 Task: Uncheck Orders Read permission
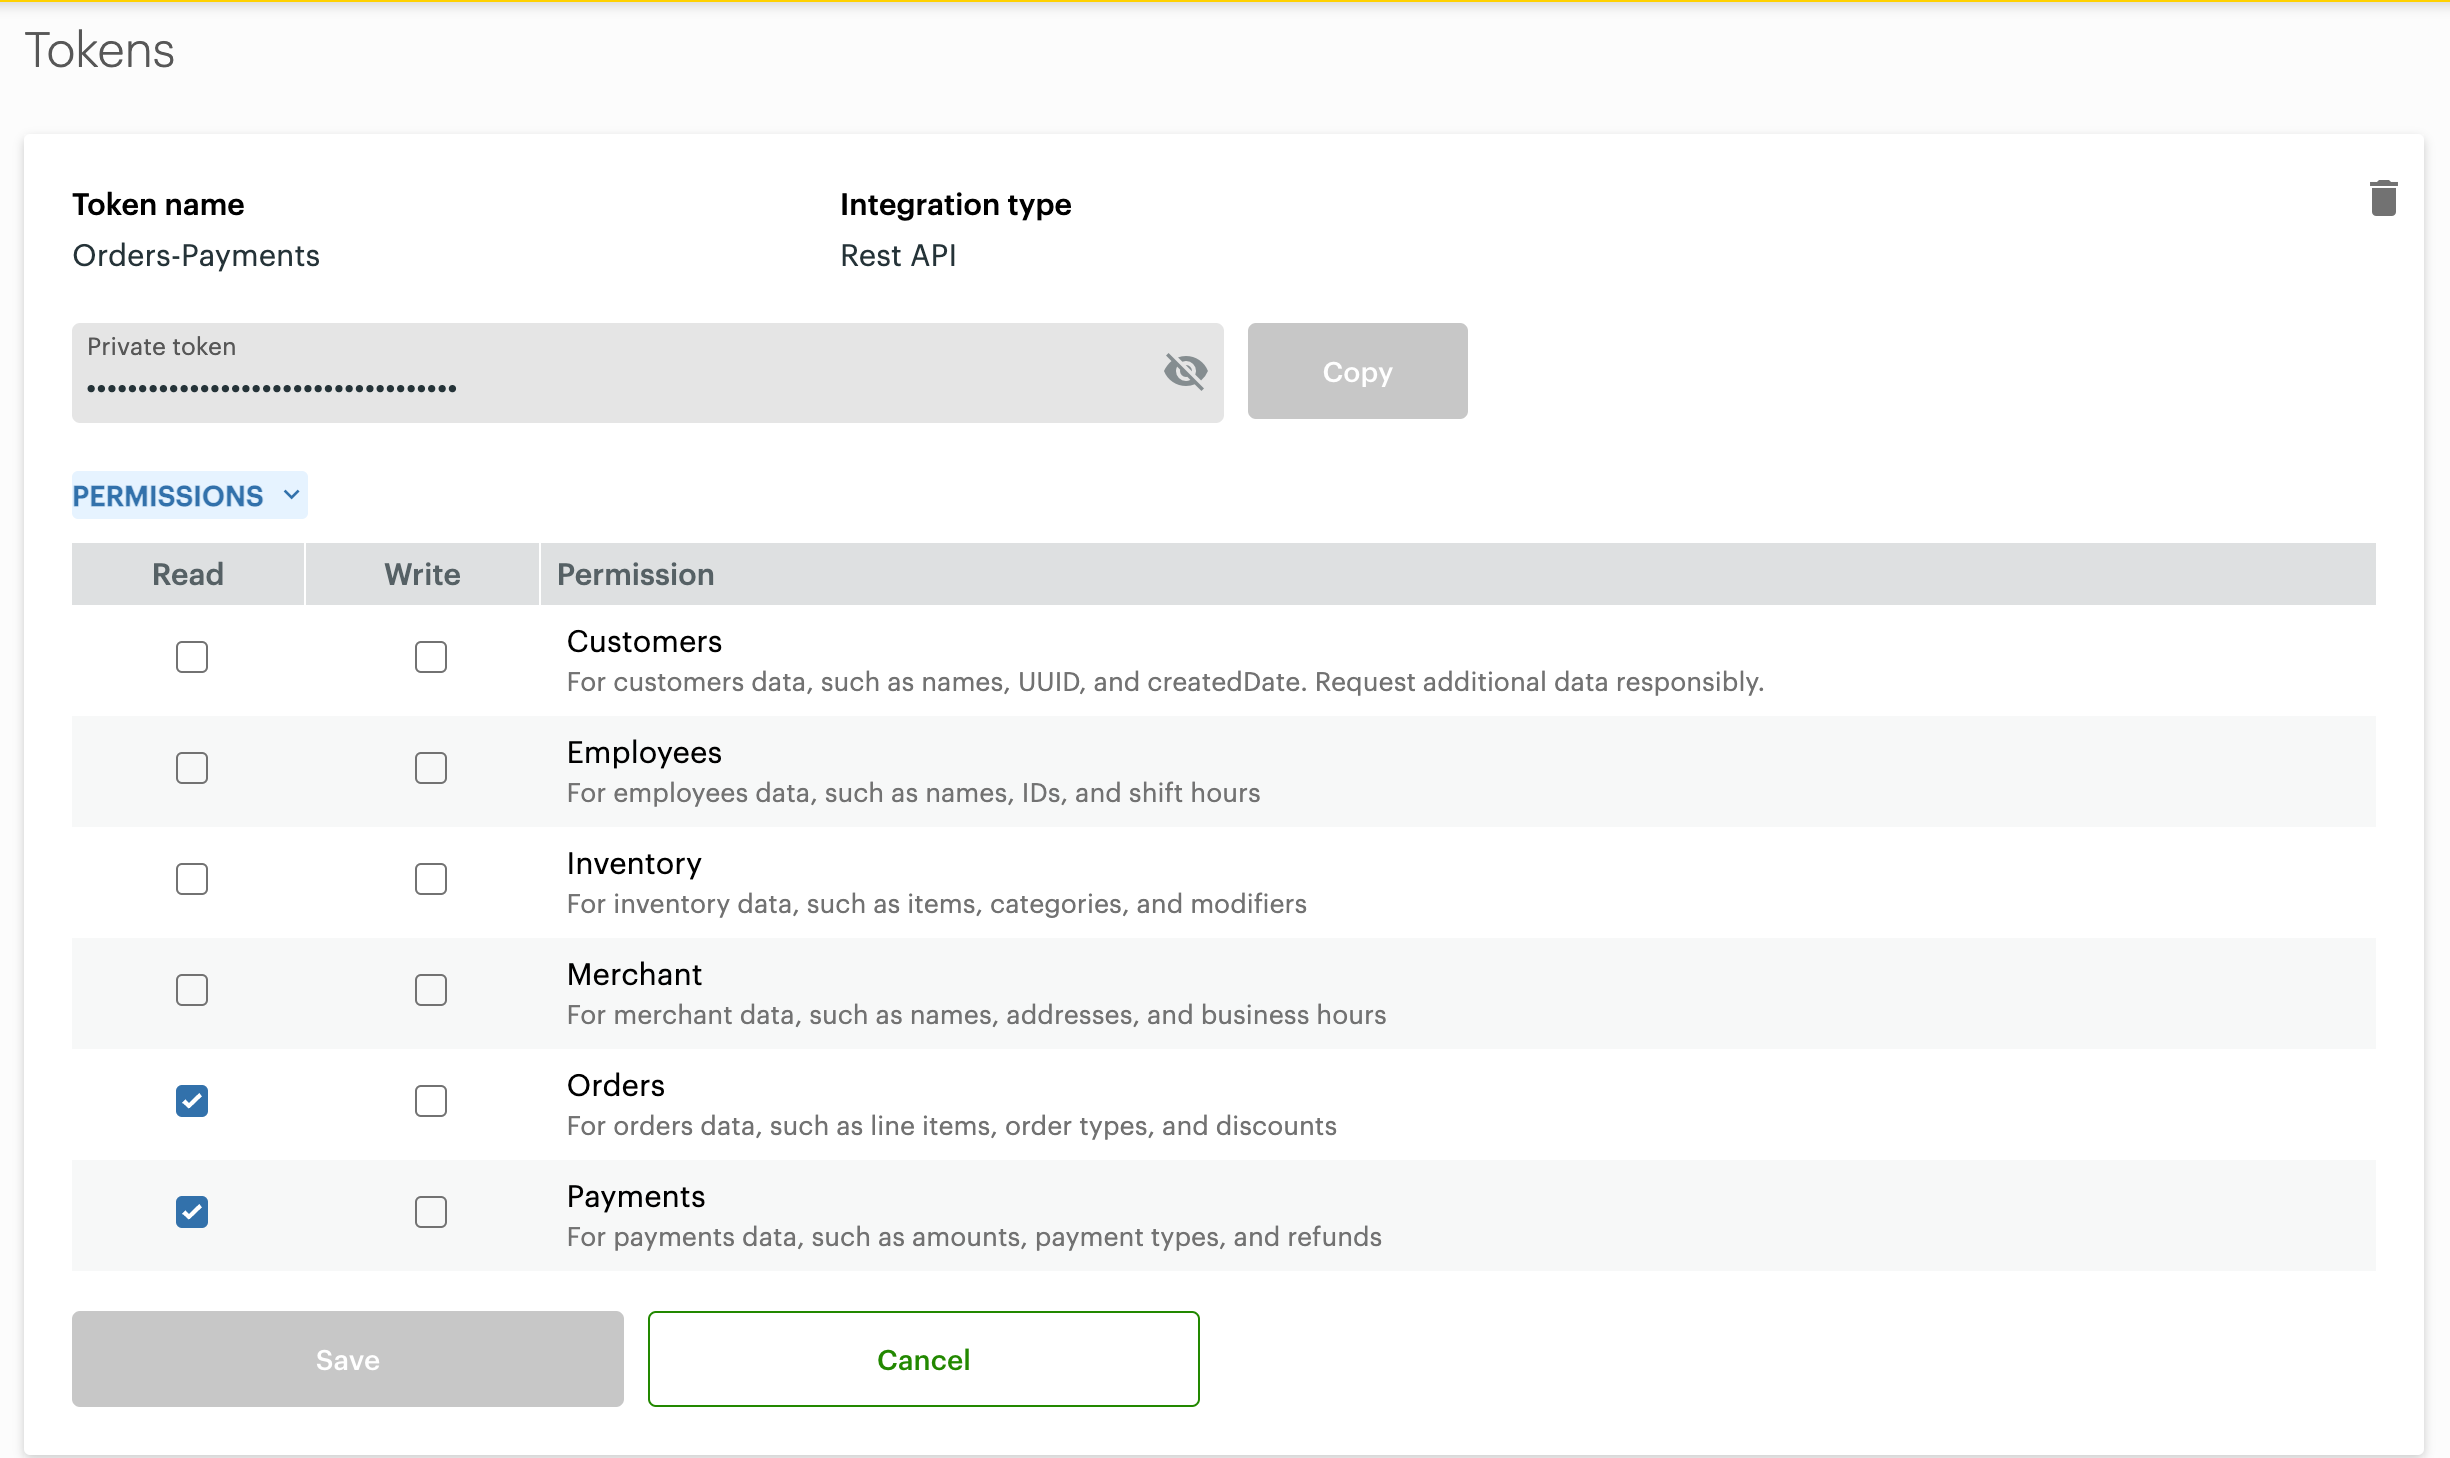tap(191, 1101)
